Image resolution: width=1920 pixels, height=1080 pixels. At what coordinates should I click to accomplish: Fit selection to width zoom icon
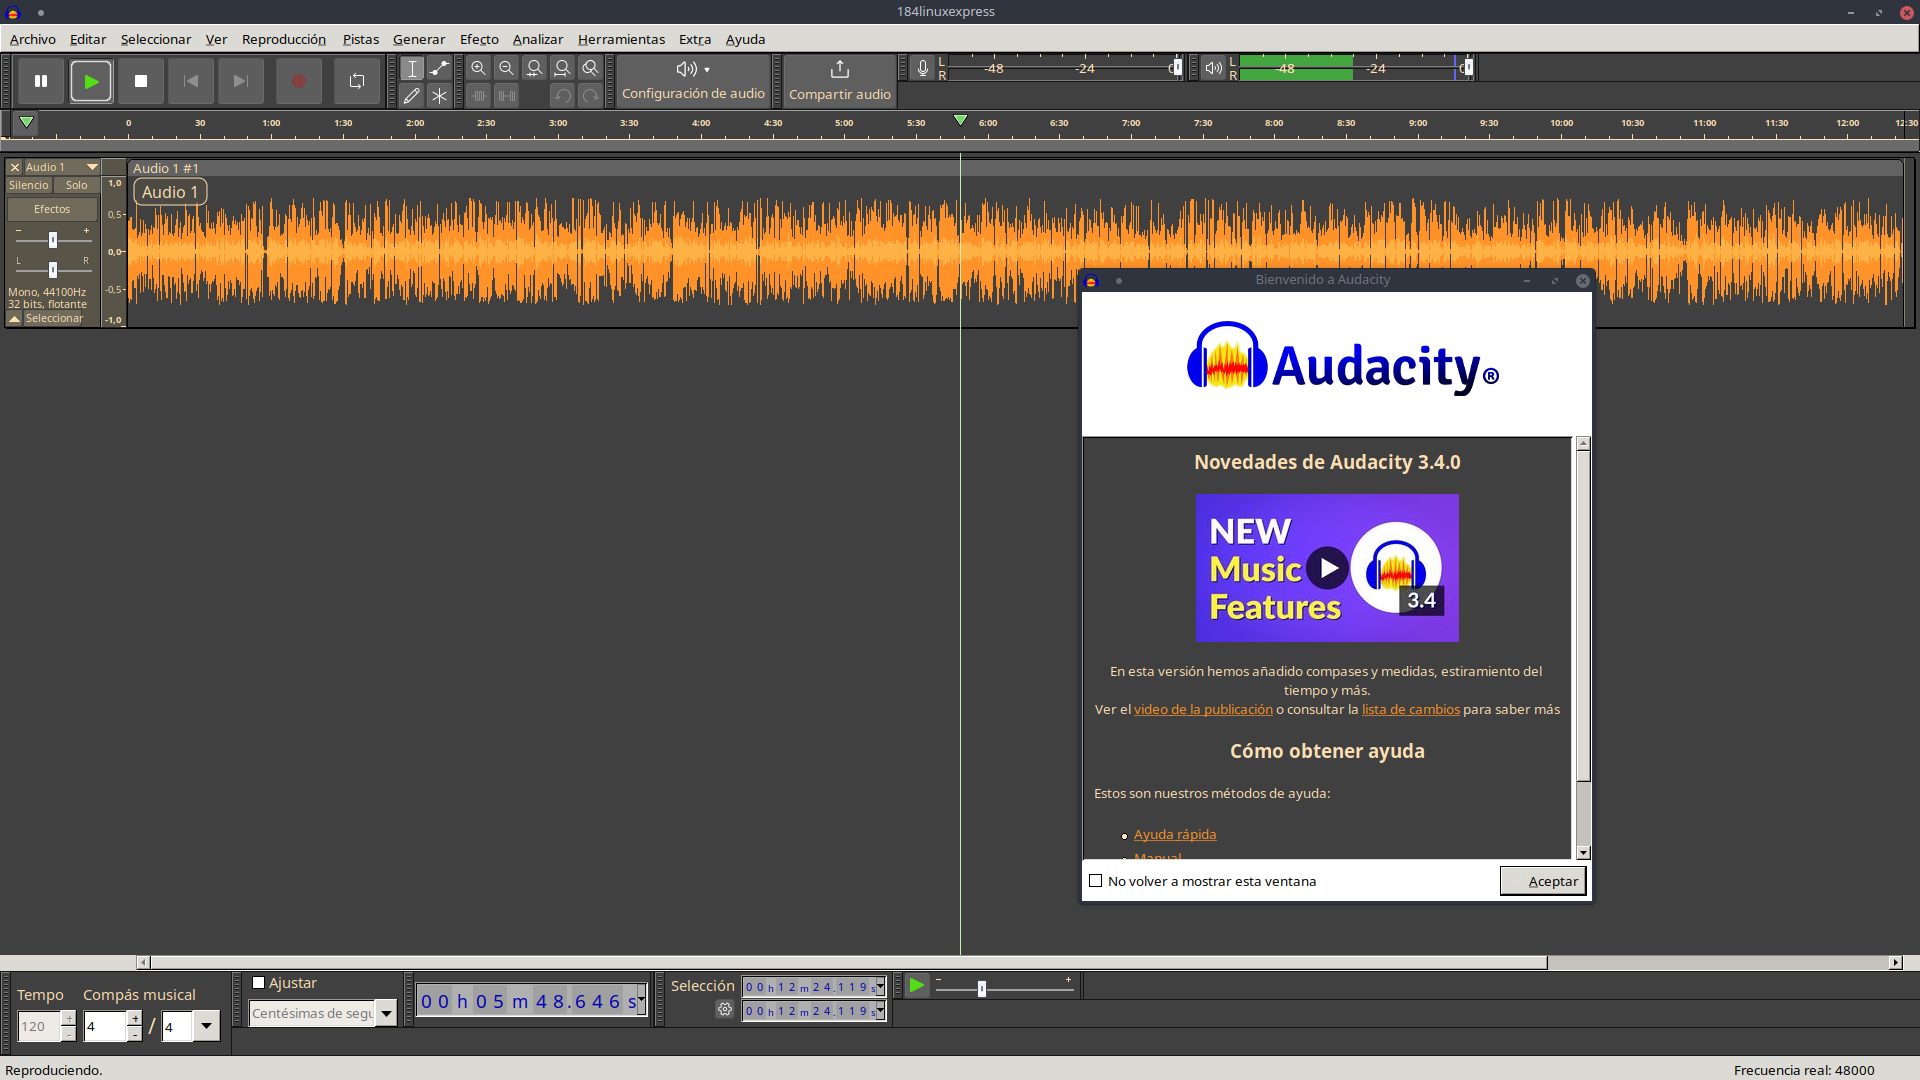click(x=535, y=68)
